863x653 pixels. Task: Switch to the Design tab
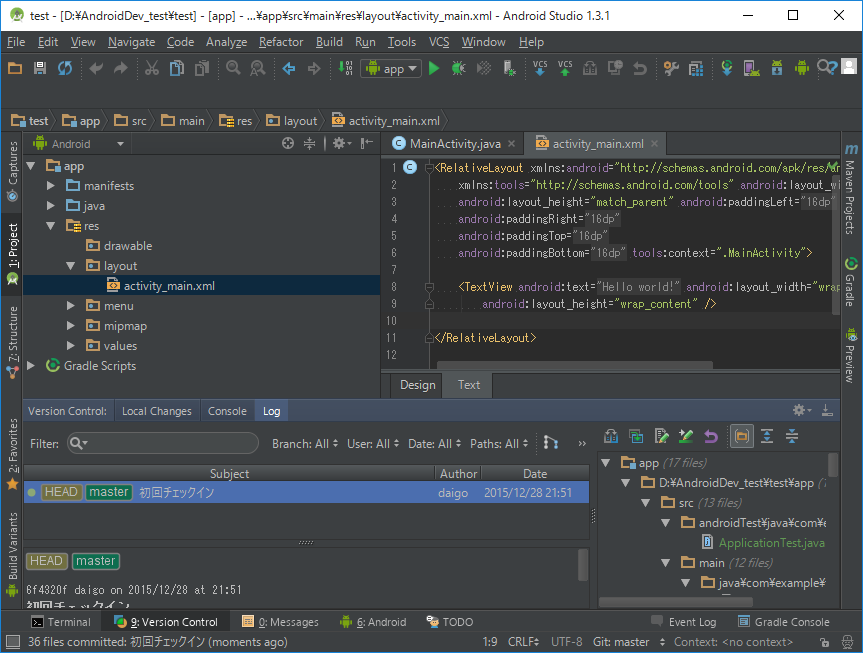coord(417,385)
